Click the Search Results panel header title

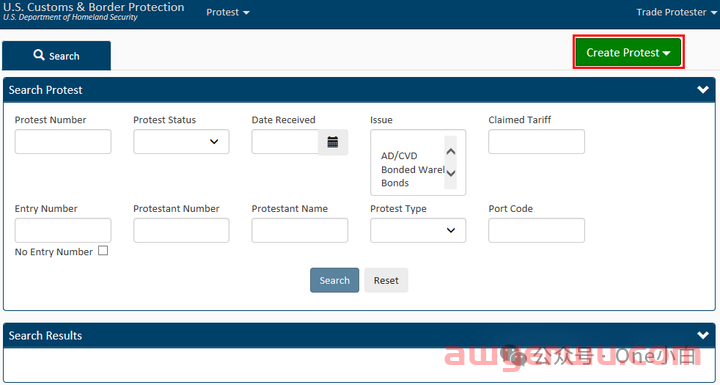45,336
